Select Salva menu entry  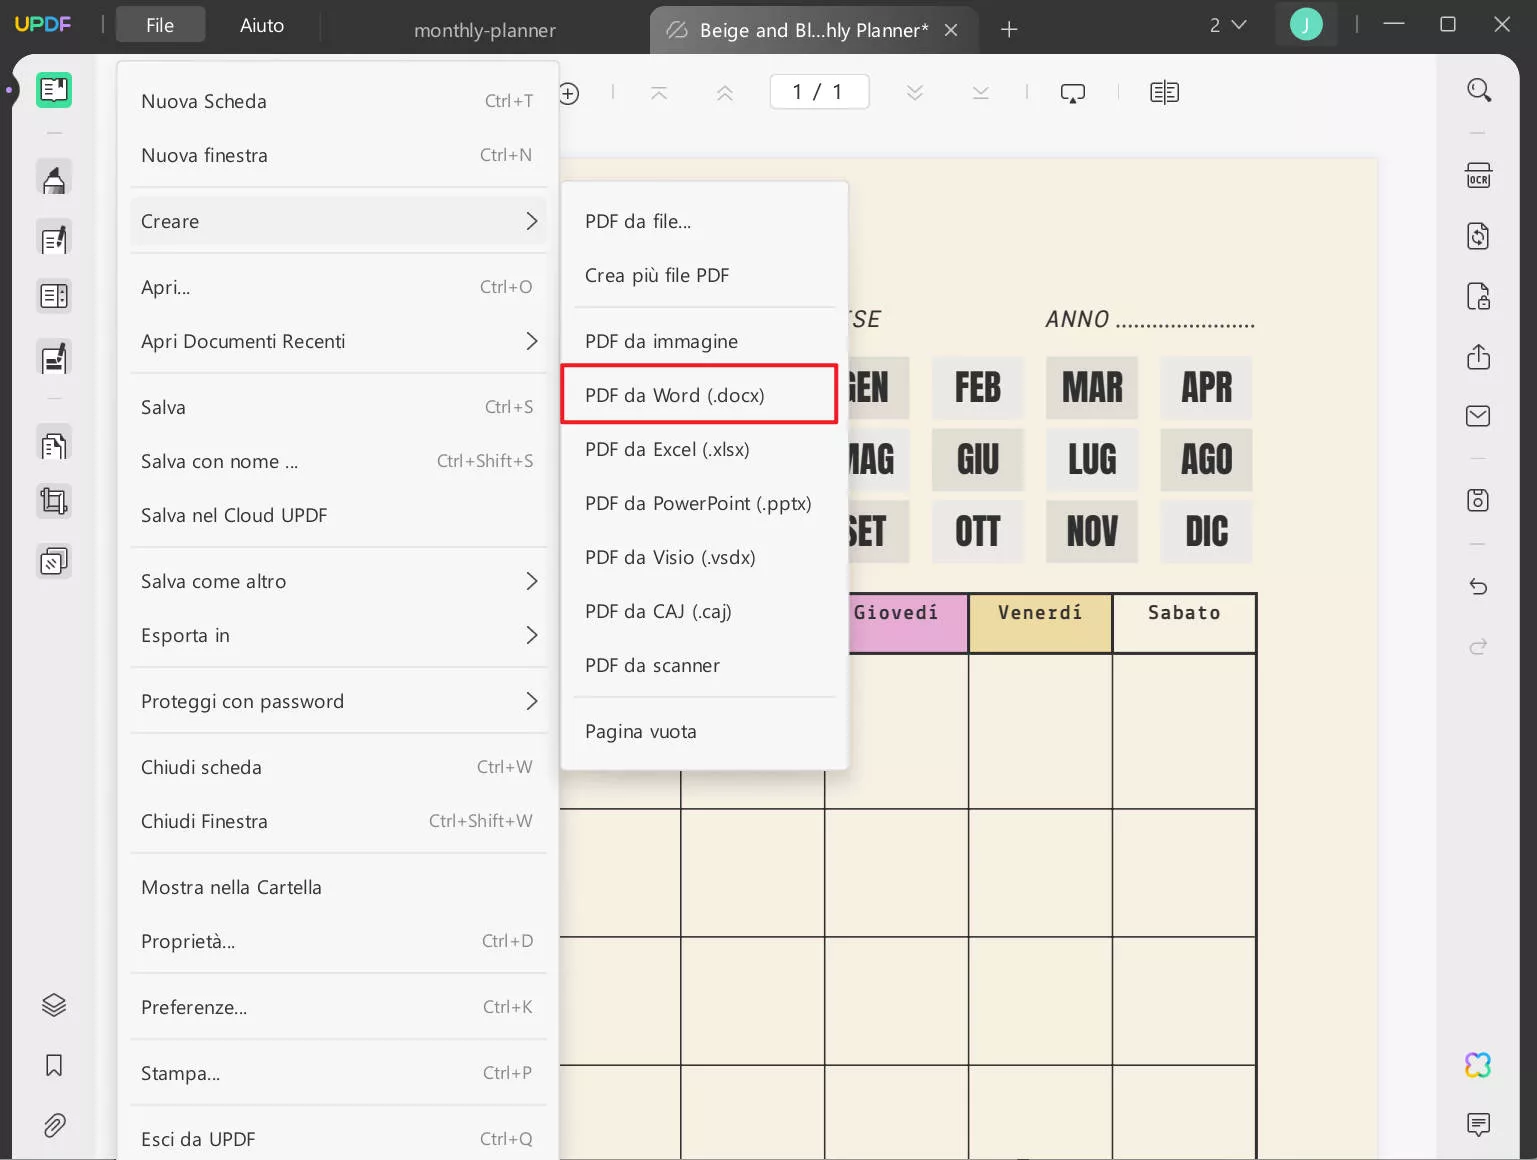[338, 407]
